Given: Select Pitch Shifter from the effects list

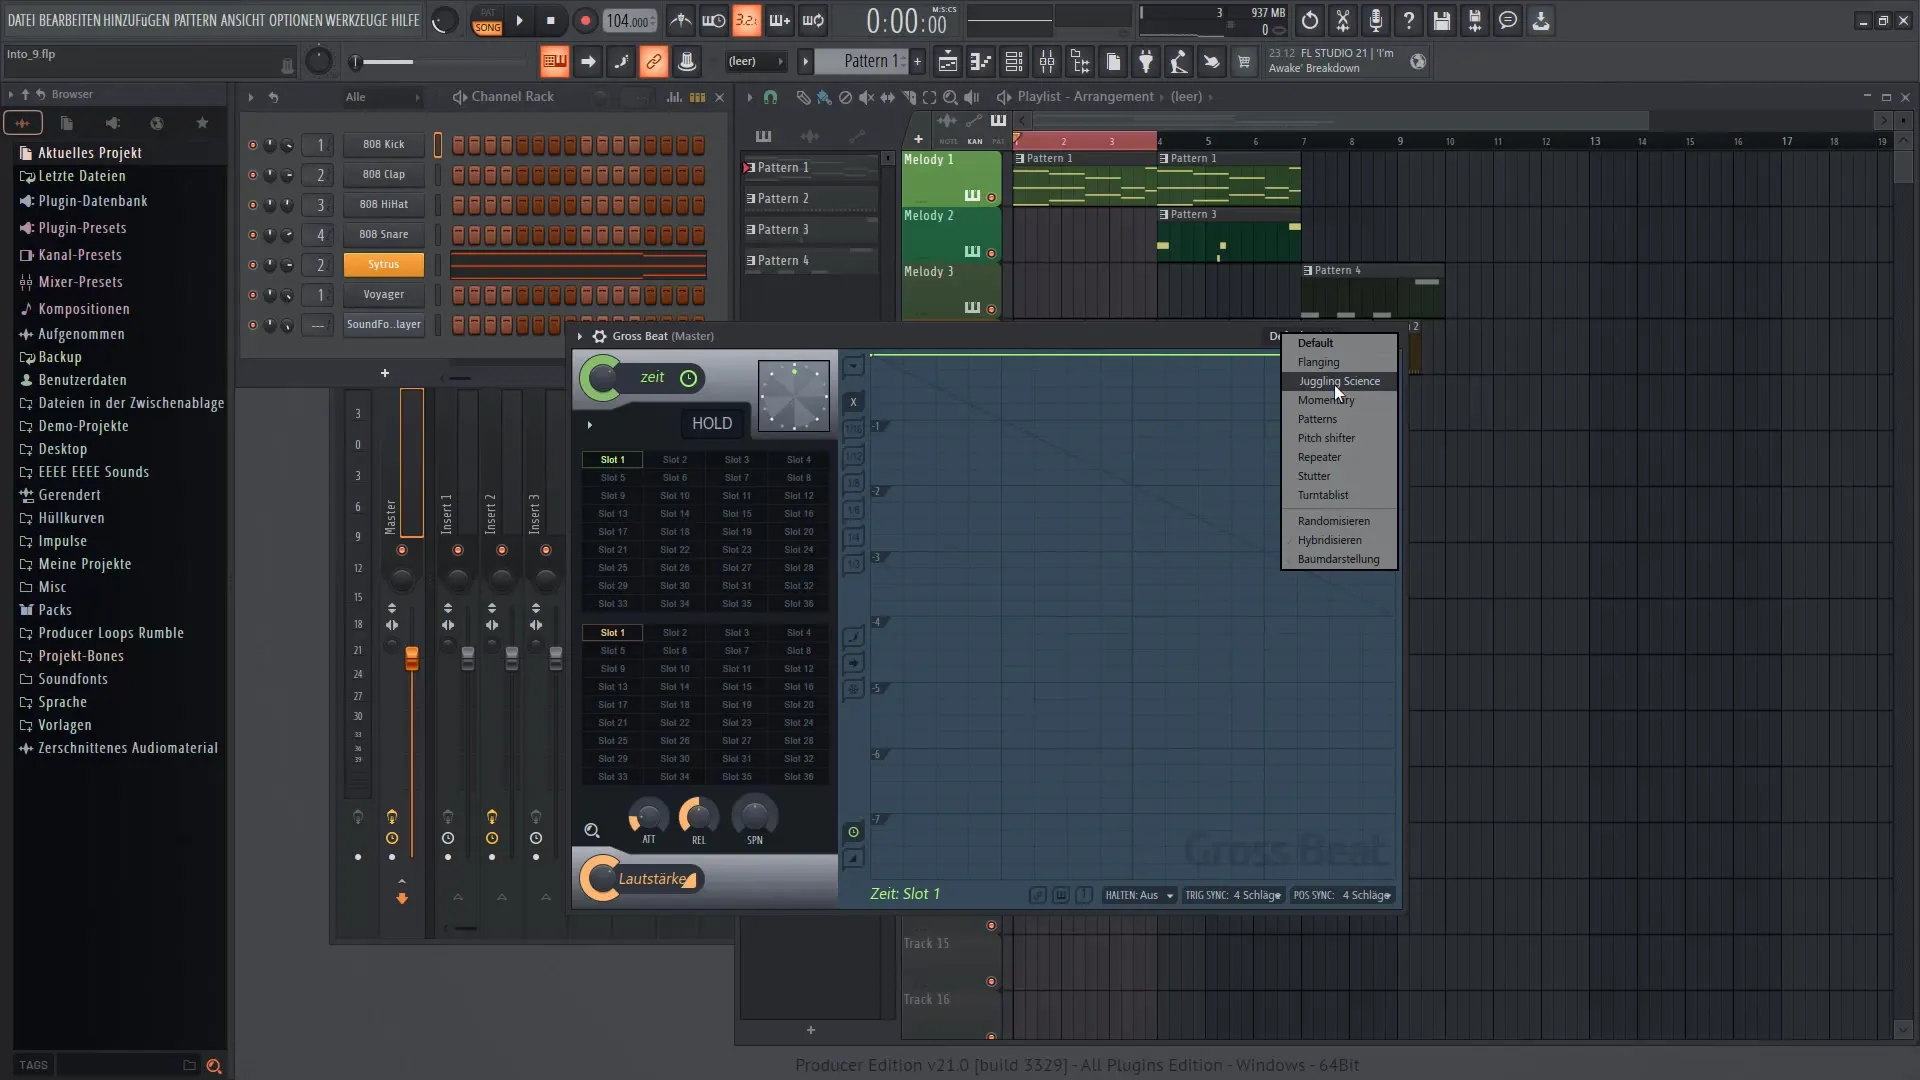Looking at the screenshot, I should [x=1325, y=438].
